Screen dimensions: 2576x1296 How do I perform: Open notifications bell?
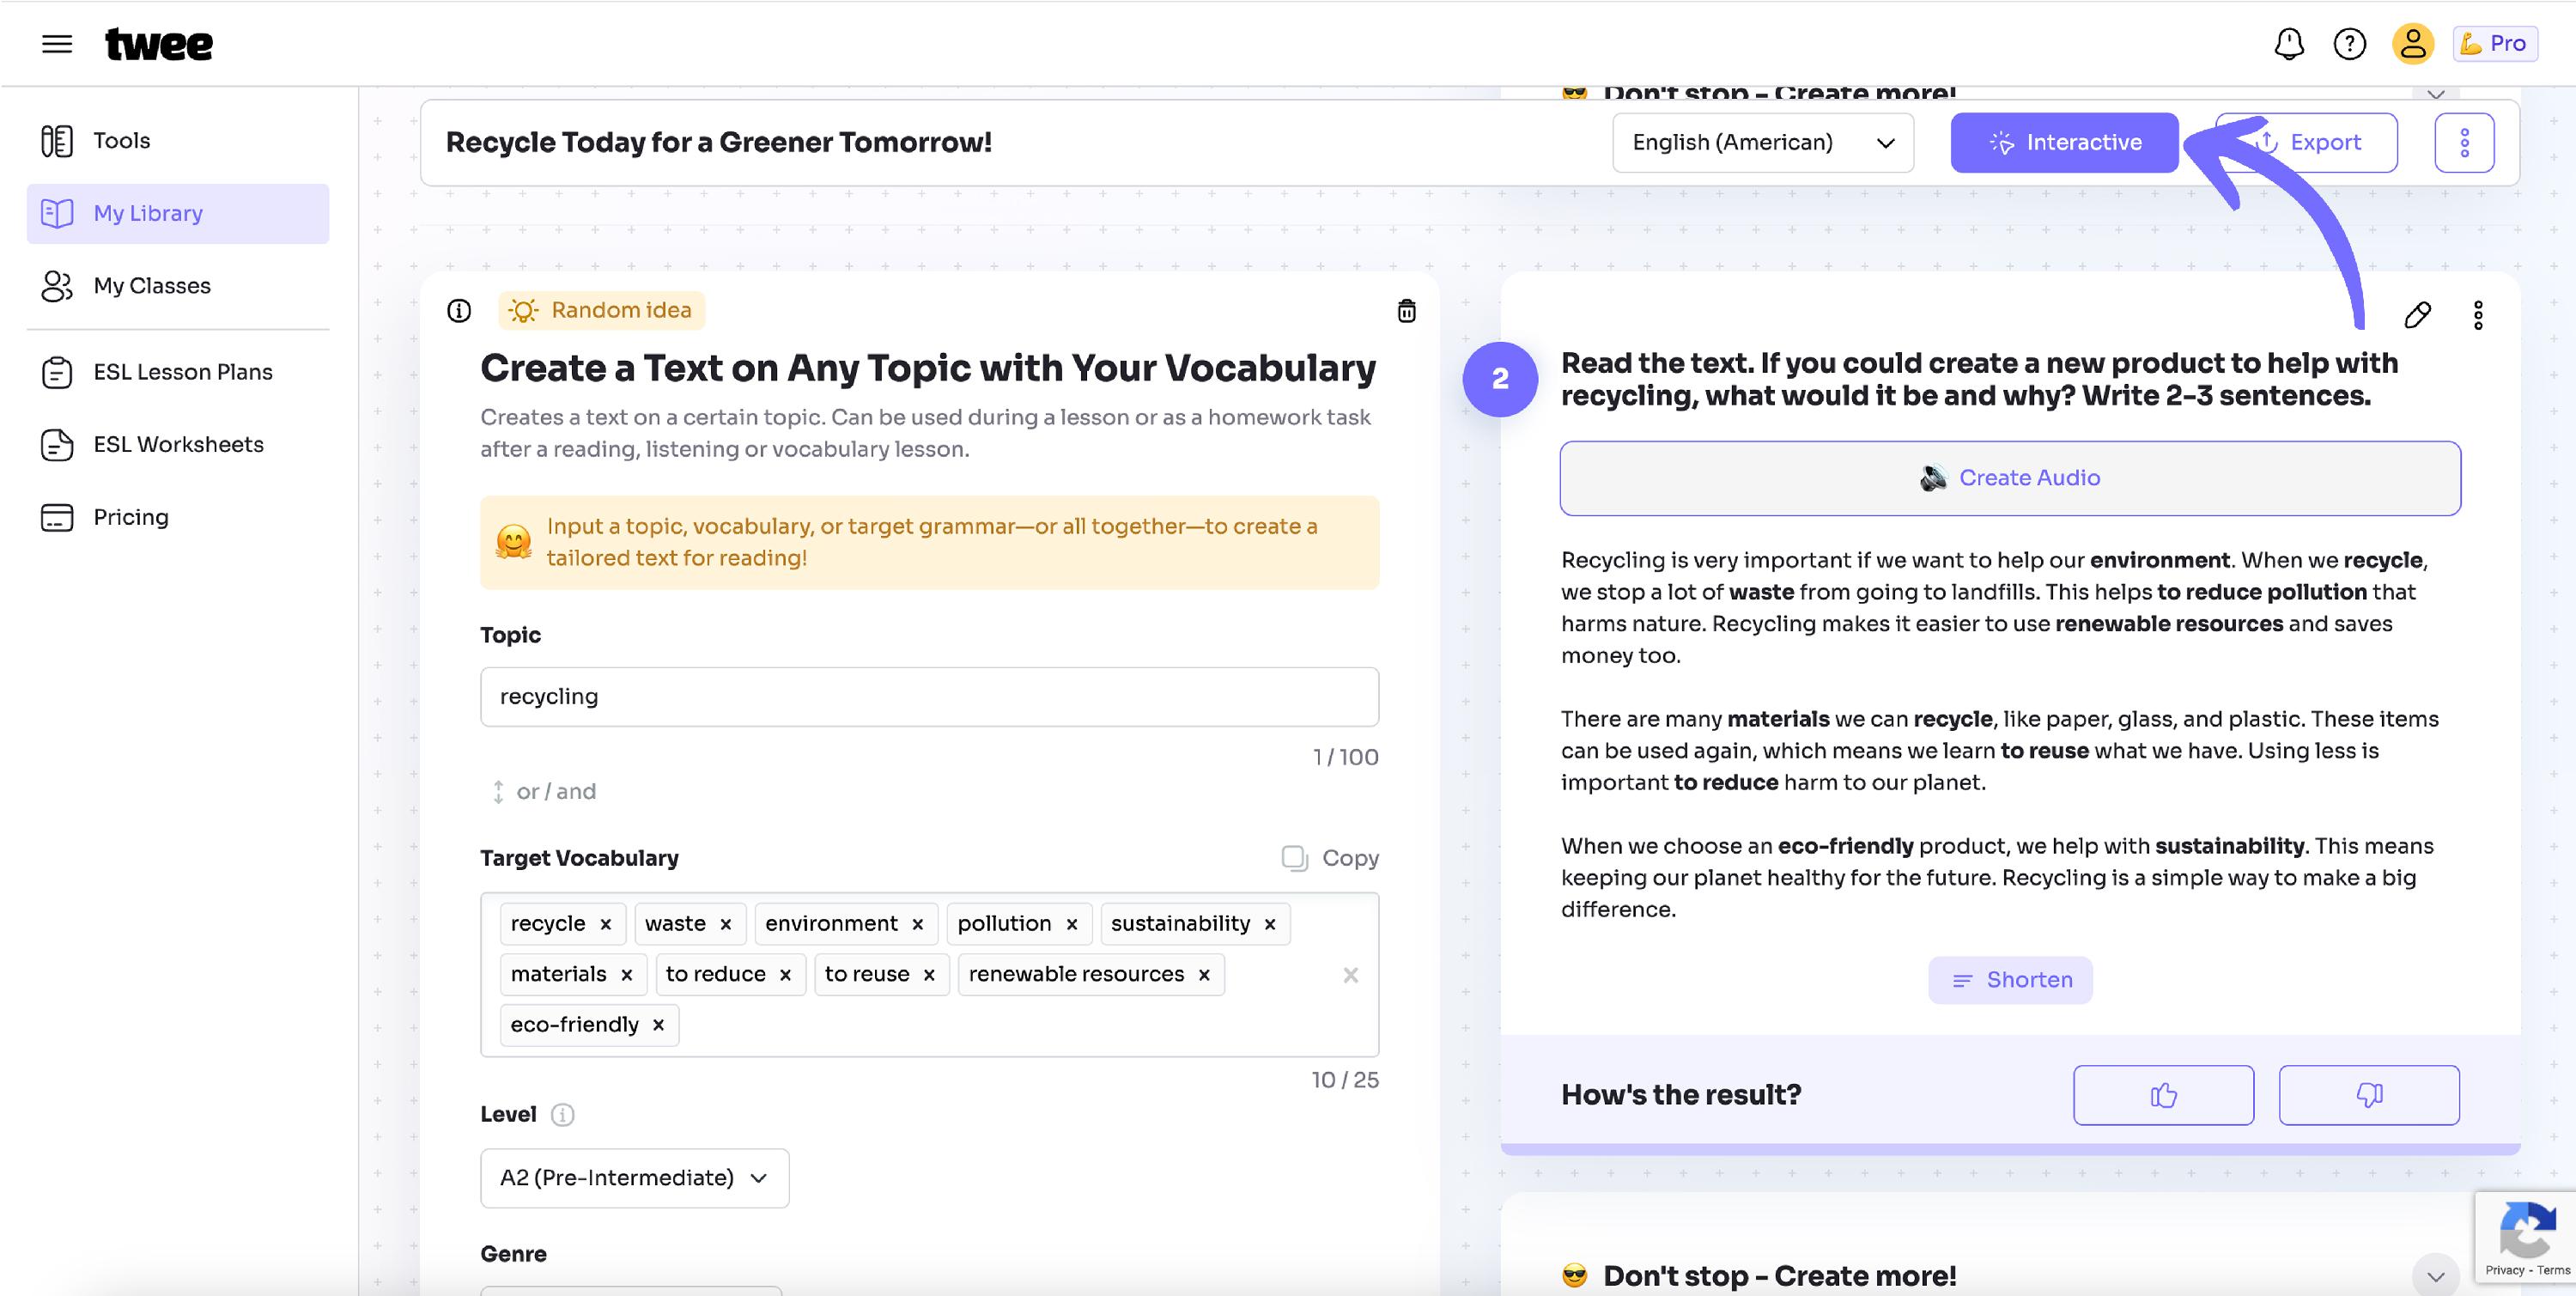2289,44
